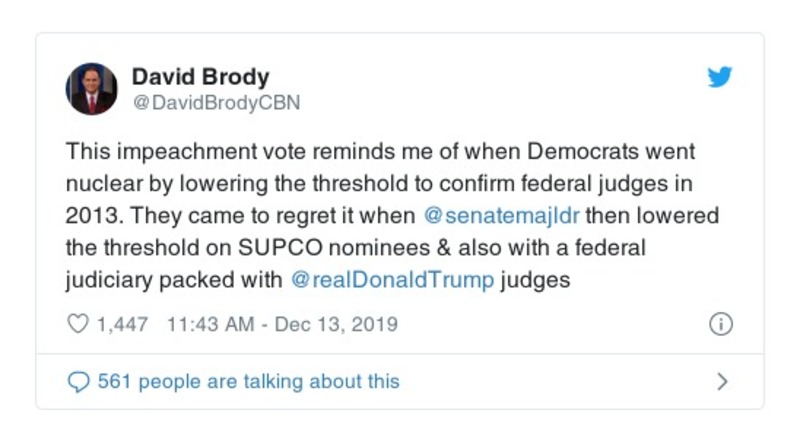Click the David Brody display name
Image resolution: width=800 pixels, height=445 pixels.
coord(200,77)
